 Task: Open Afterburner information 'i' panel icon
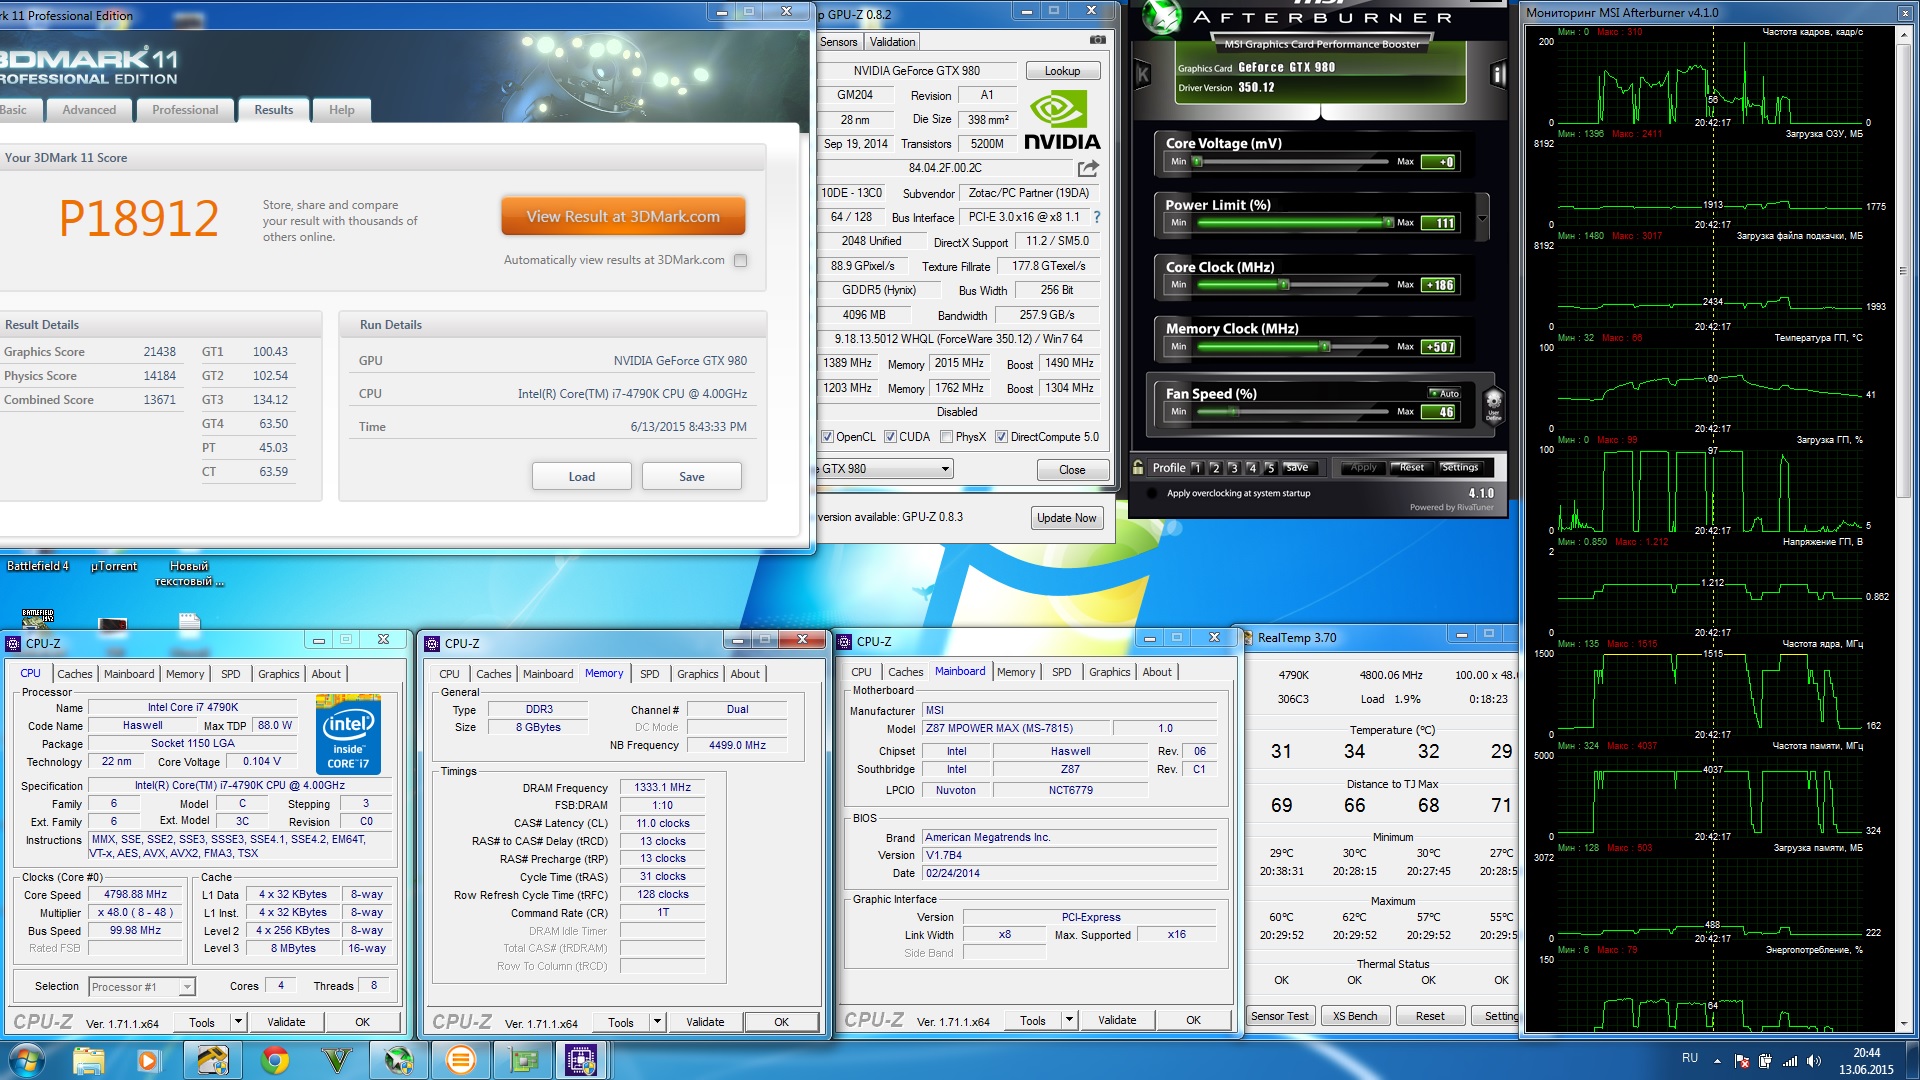click(x=1498, y=74)
